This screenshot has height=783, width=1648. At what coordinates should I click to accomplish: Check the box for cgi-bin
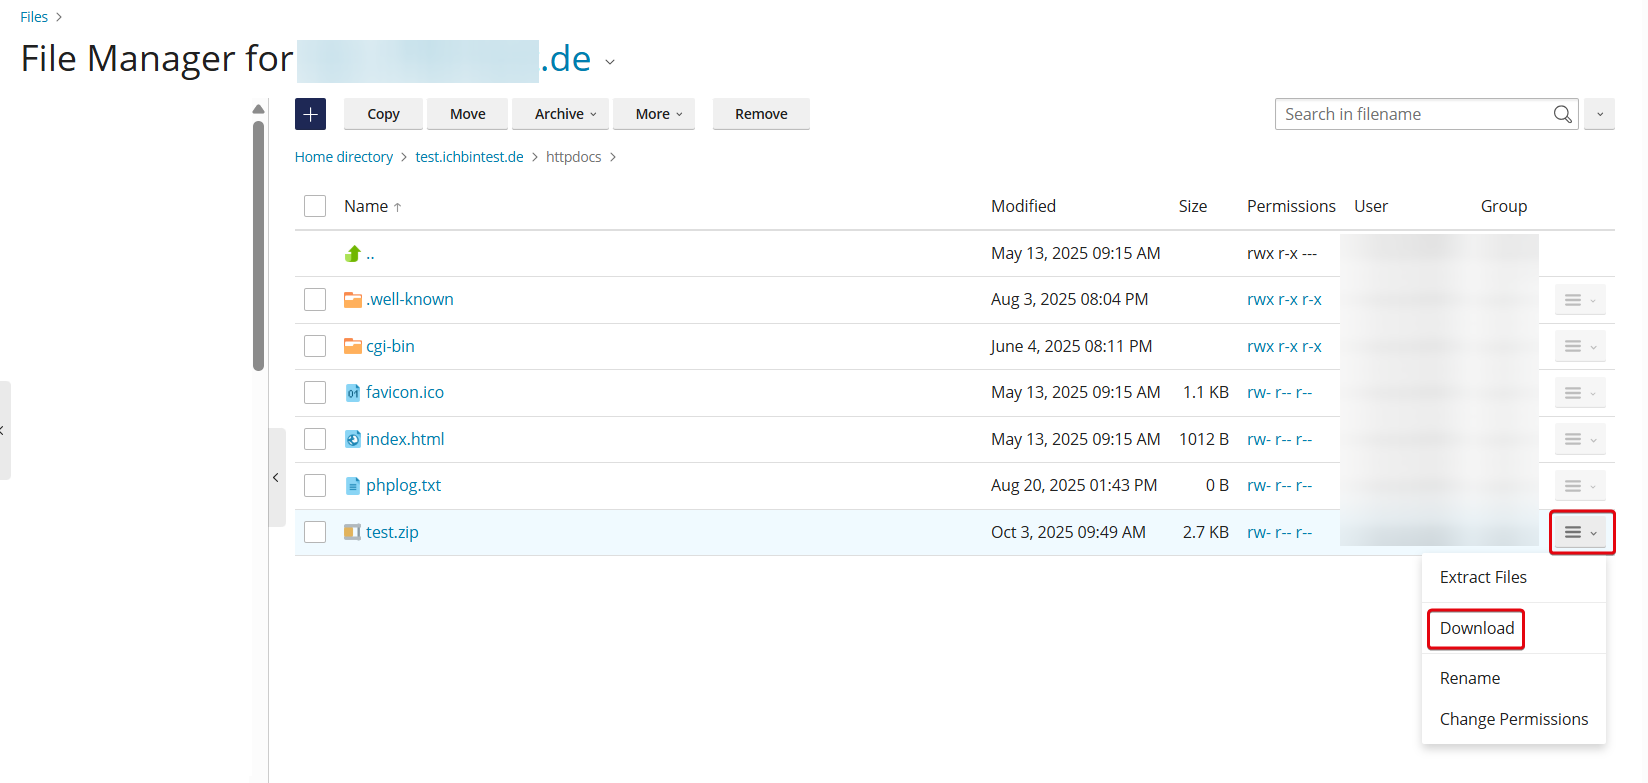[315, 346]
